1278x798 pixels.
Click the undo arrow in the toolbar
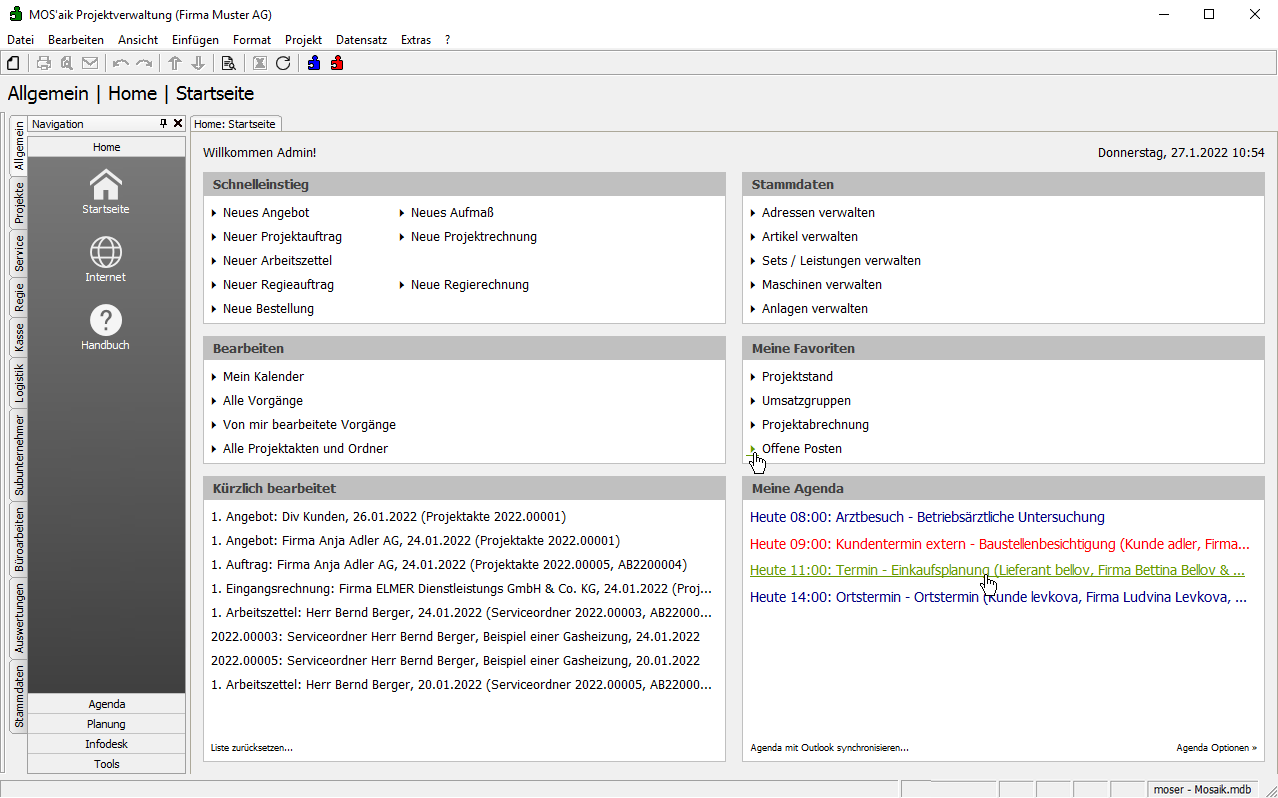tap(121, 63)
